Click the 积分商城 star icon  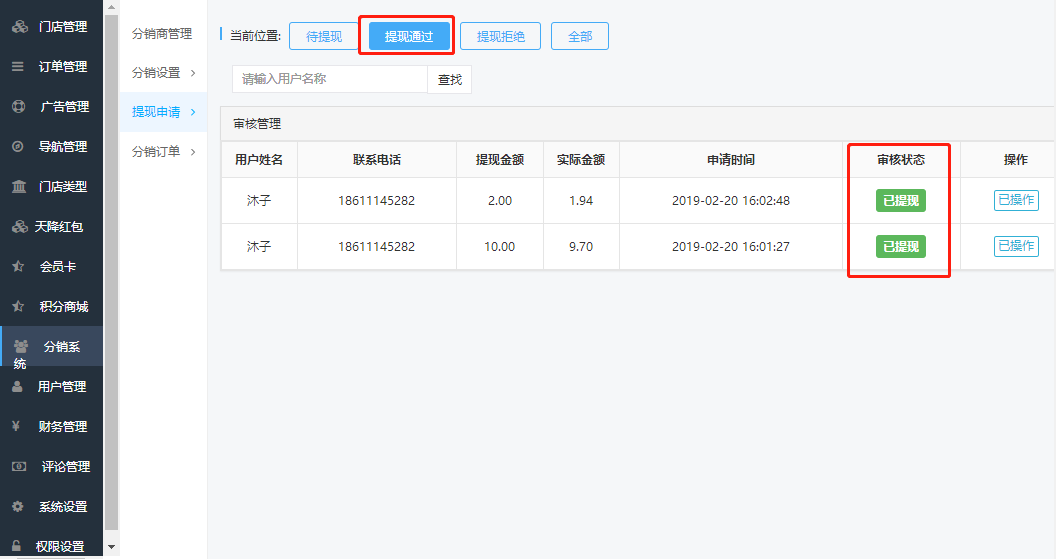(18, 306)
